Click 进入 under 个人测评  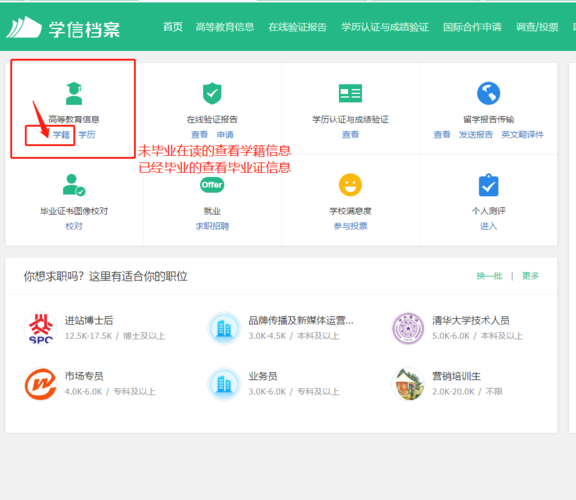(x=488, y=226)
